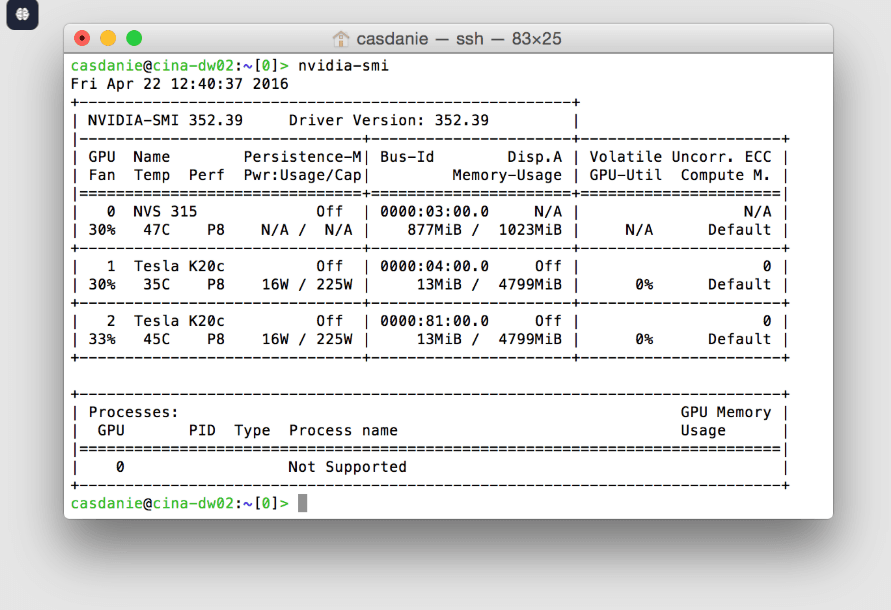Click the '45C' temperature value
Image resolution: width=891 pixels, height=610 pixels.
[x=156, y=339]
